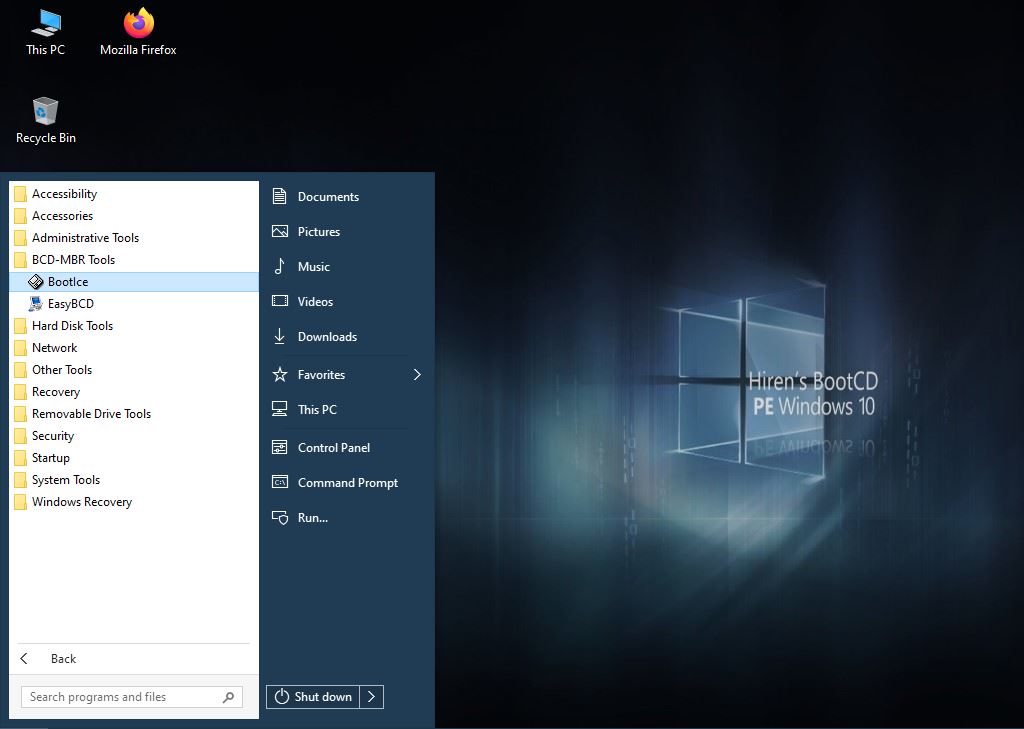This screenshot has height=729, width=1024.
Task: Expand the Windows Recovery folder
Action: pyautogui.click(x=81, y=502)
